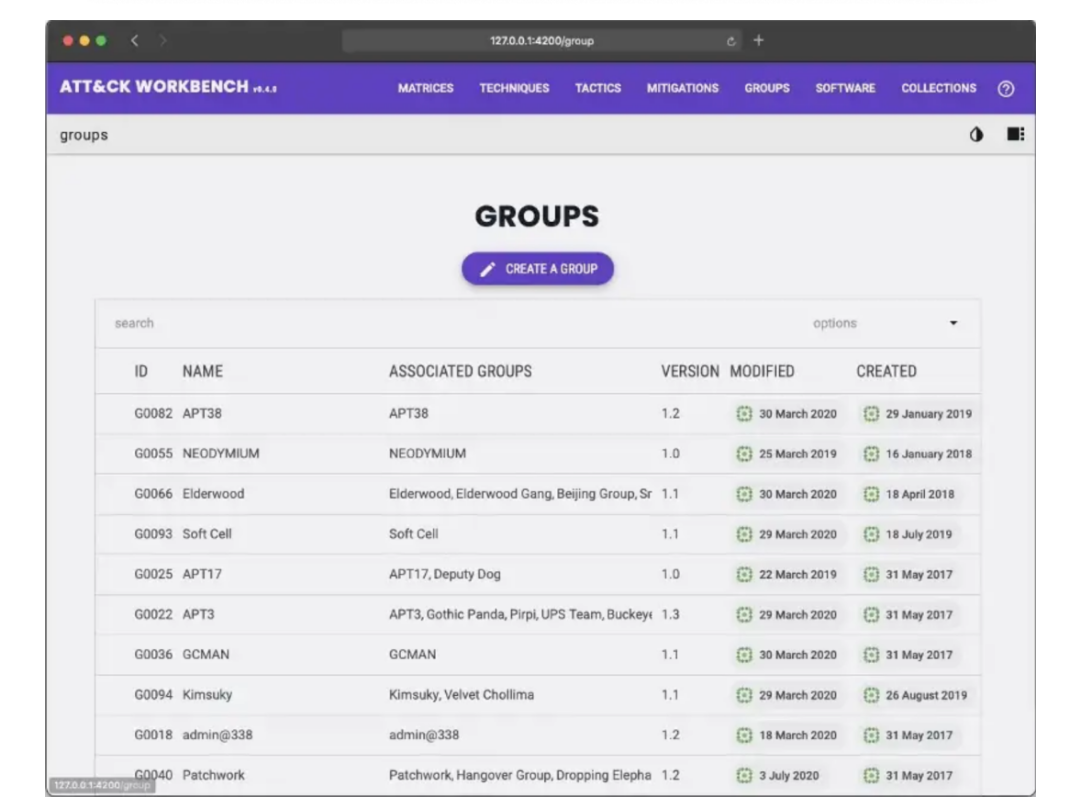1083x808 pixels.
Task: Toggle the dark/light theme contrast icon
Action: pos(976,135)
